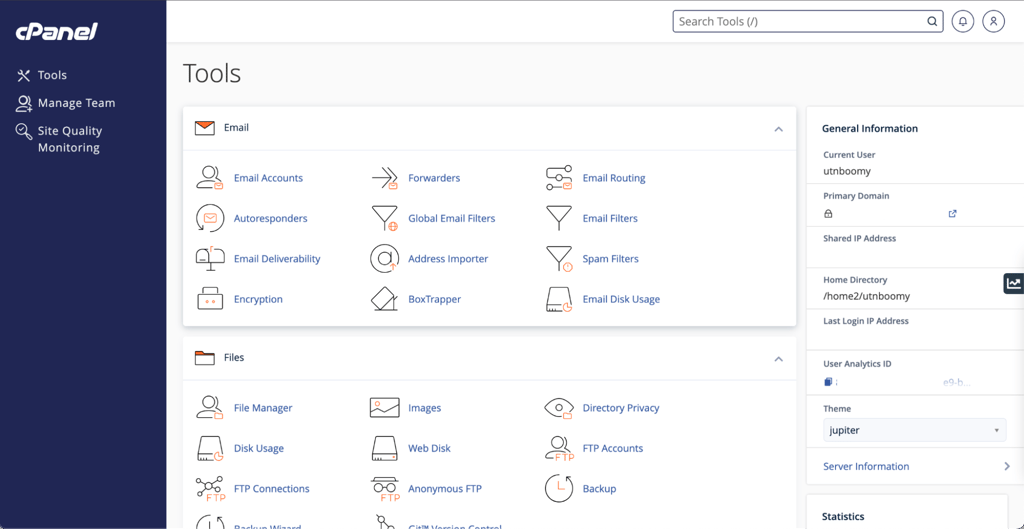Open the Forwarders arrow icon
This screenshot has height=529, width=1024.
(x=385, y=178)
